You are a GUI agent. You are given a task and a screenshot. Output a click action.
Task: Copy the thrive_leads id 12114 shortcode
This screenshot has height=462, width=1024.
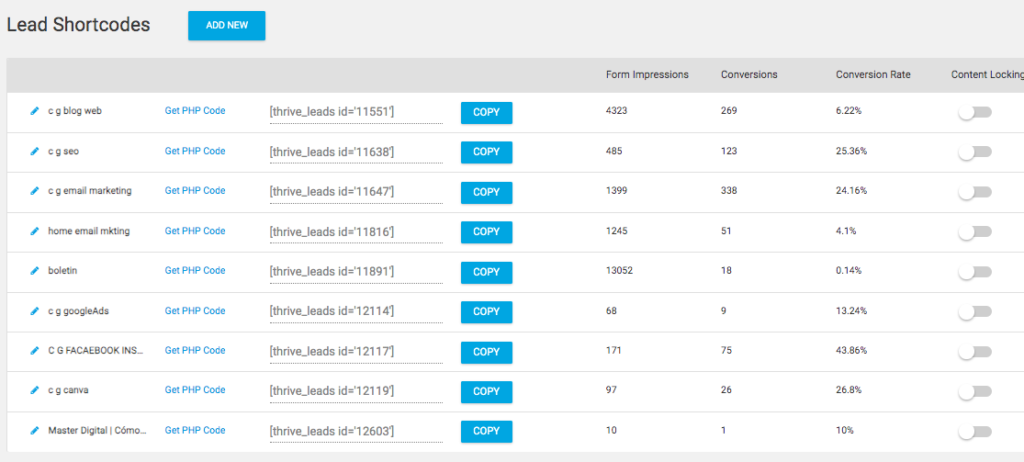click(486, 312)
